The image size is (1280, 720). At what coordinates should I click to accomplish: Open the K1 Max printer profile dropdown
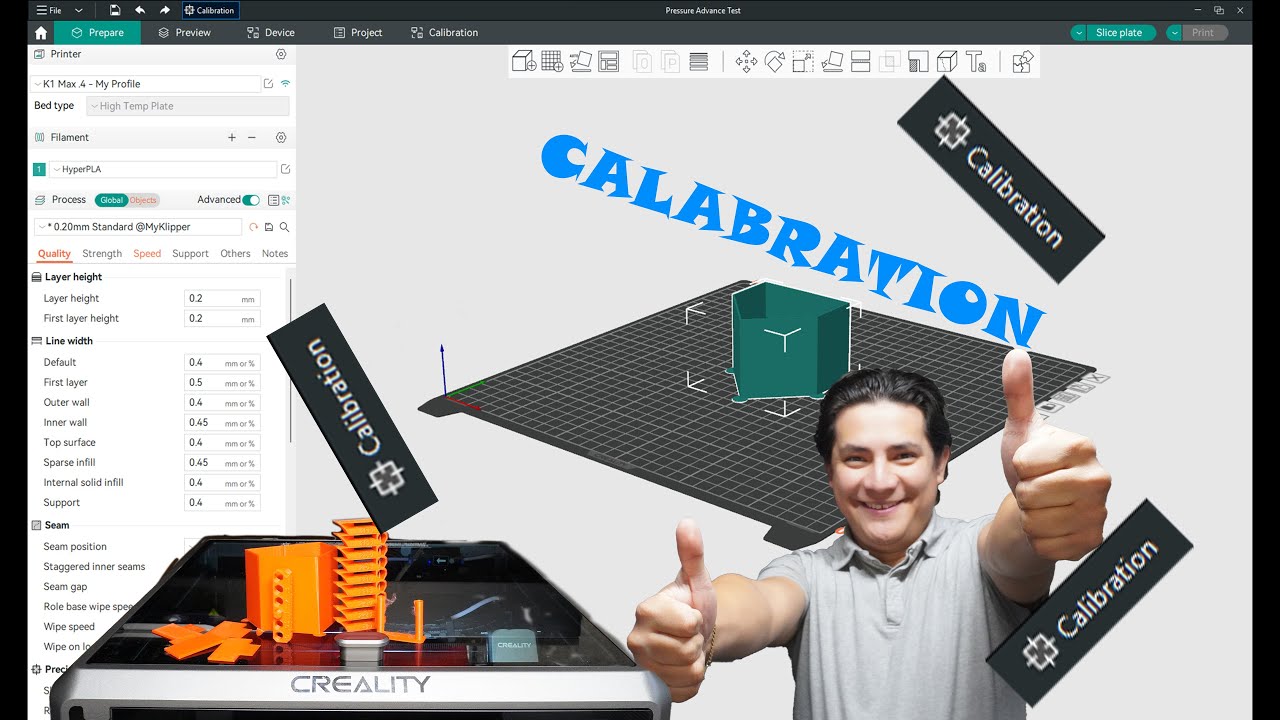pos(146,84)
